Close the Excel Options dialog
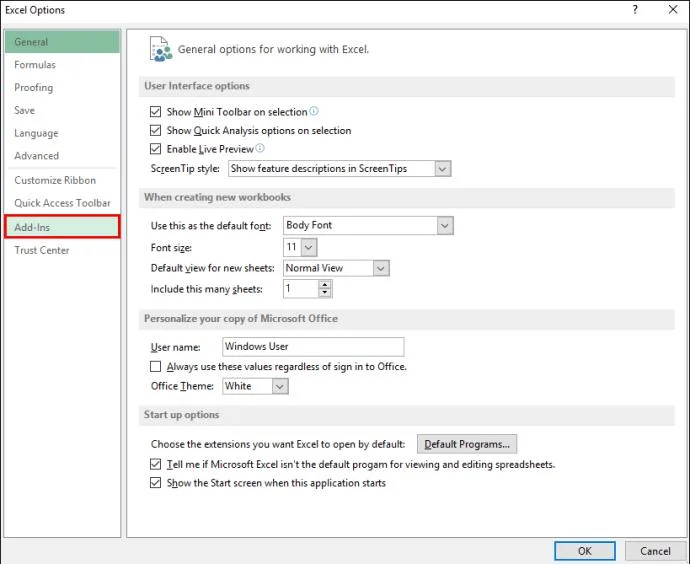The width and height of the screenshot is (690, 564). (x=673, y=9)
